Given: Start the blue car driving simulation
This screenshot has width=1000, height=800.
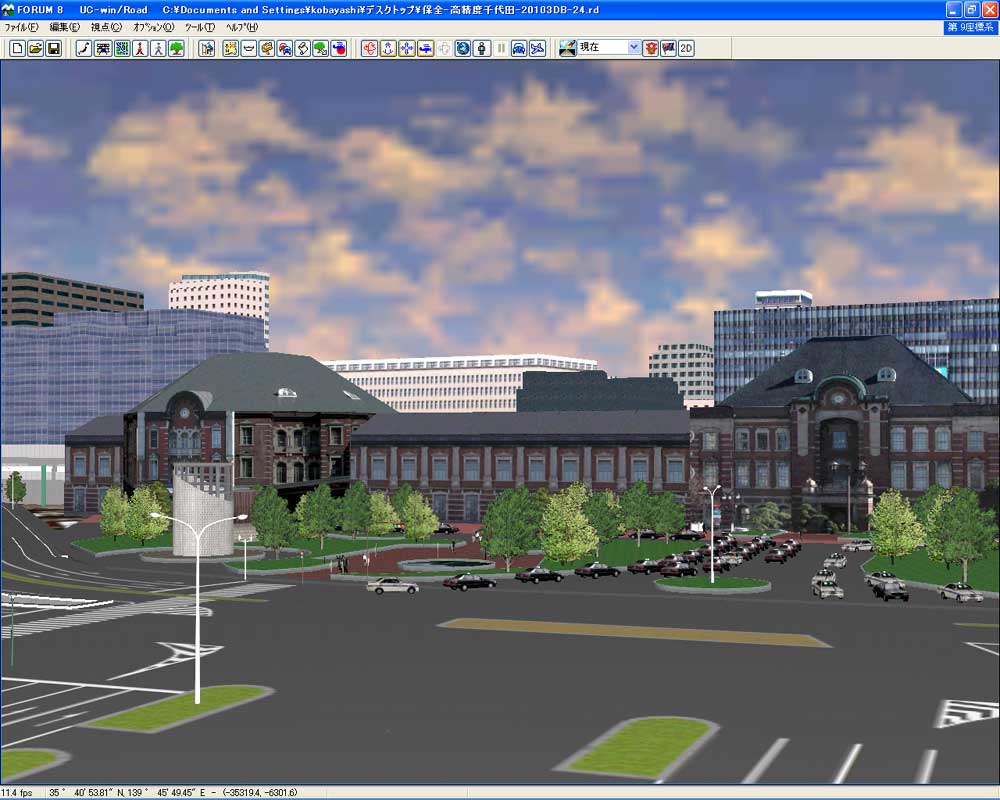Looking at the screenshot, I should point(519,48).
